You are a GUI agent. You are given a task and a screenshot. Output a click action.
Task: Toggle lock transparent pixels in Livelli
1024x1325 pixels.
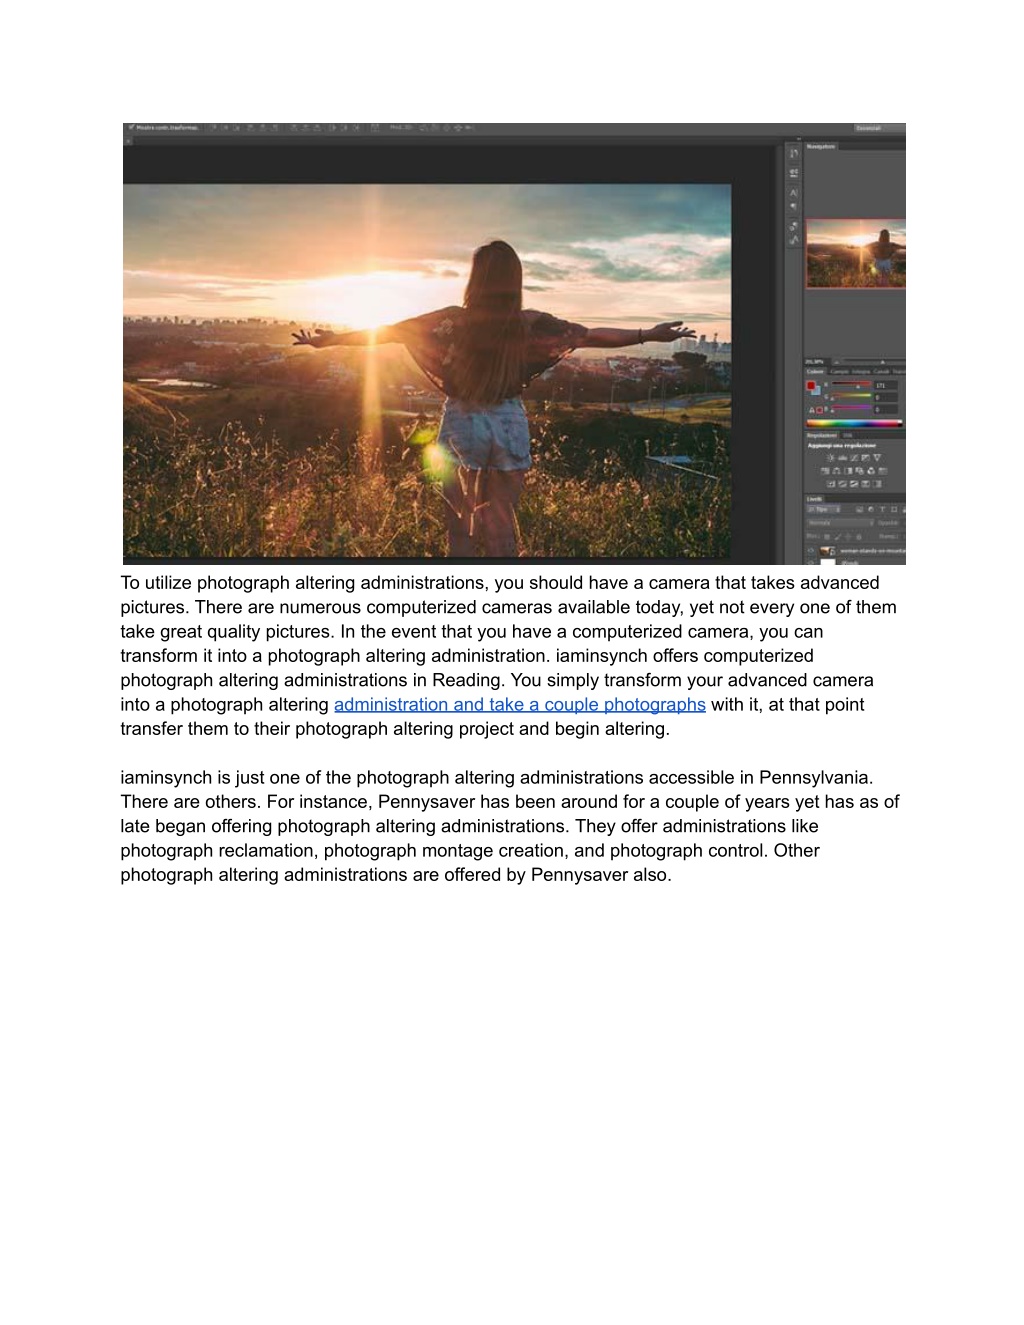(x=827, y=537)
